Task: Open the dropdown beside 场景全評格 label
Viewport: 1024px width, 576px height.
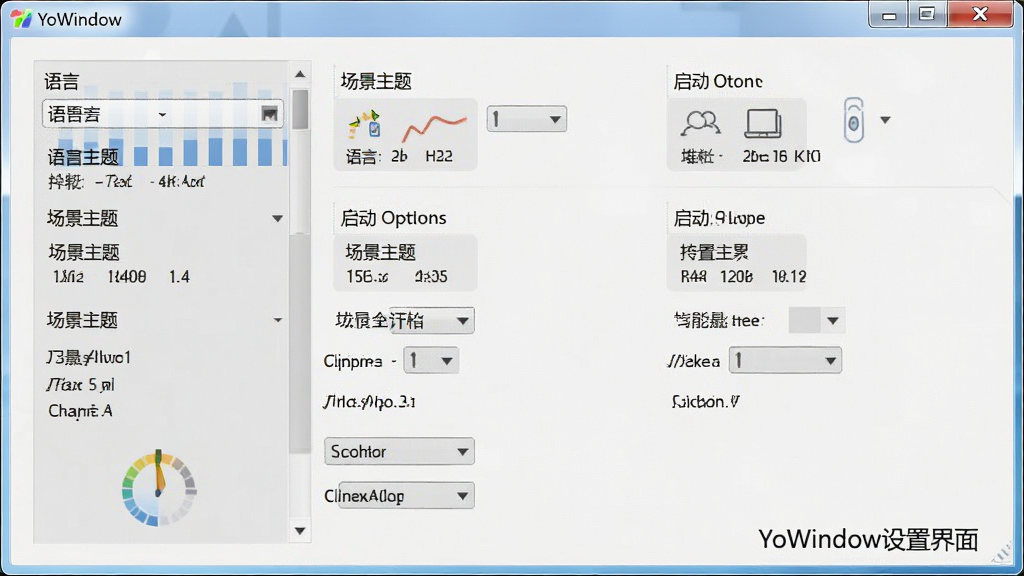Action: [x=432, y=321]
